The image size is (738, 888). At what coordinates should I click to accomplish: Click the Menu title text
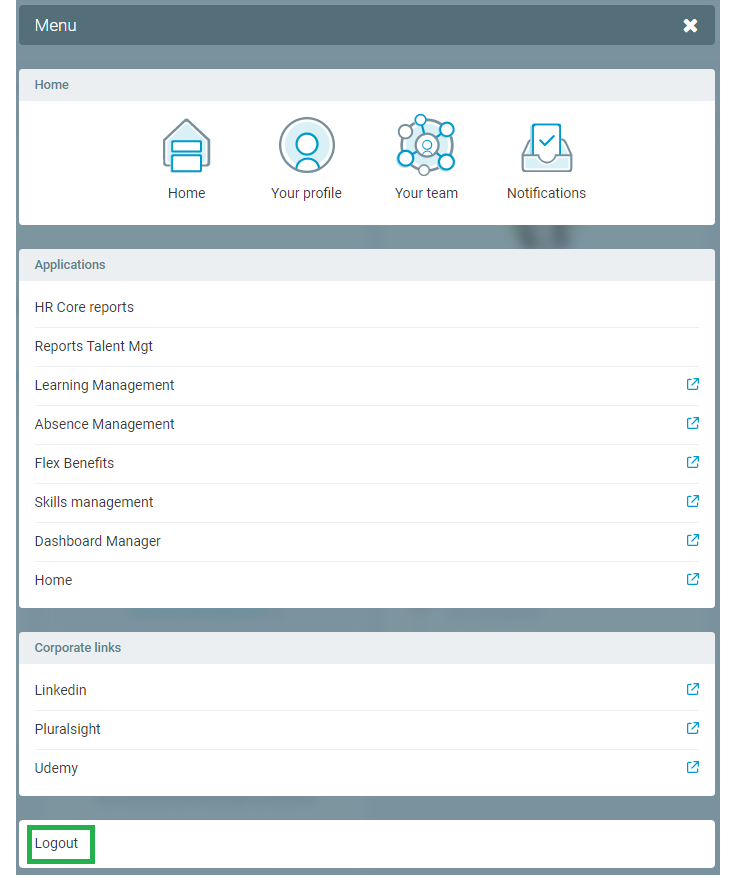(56, 25)
